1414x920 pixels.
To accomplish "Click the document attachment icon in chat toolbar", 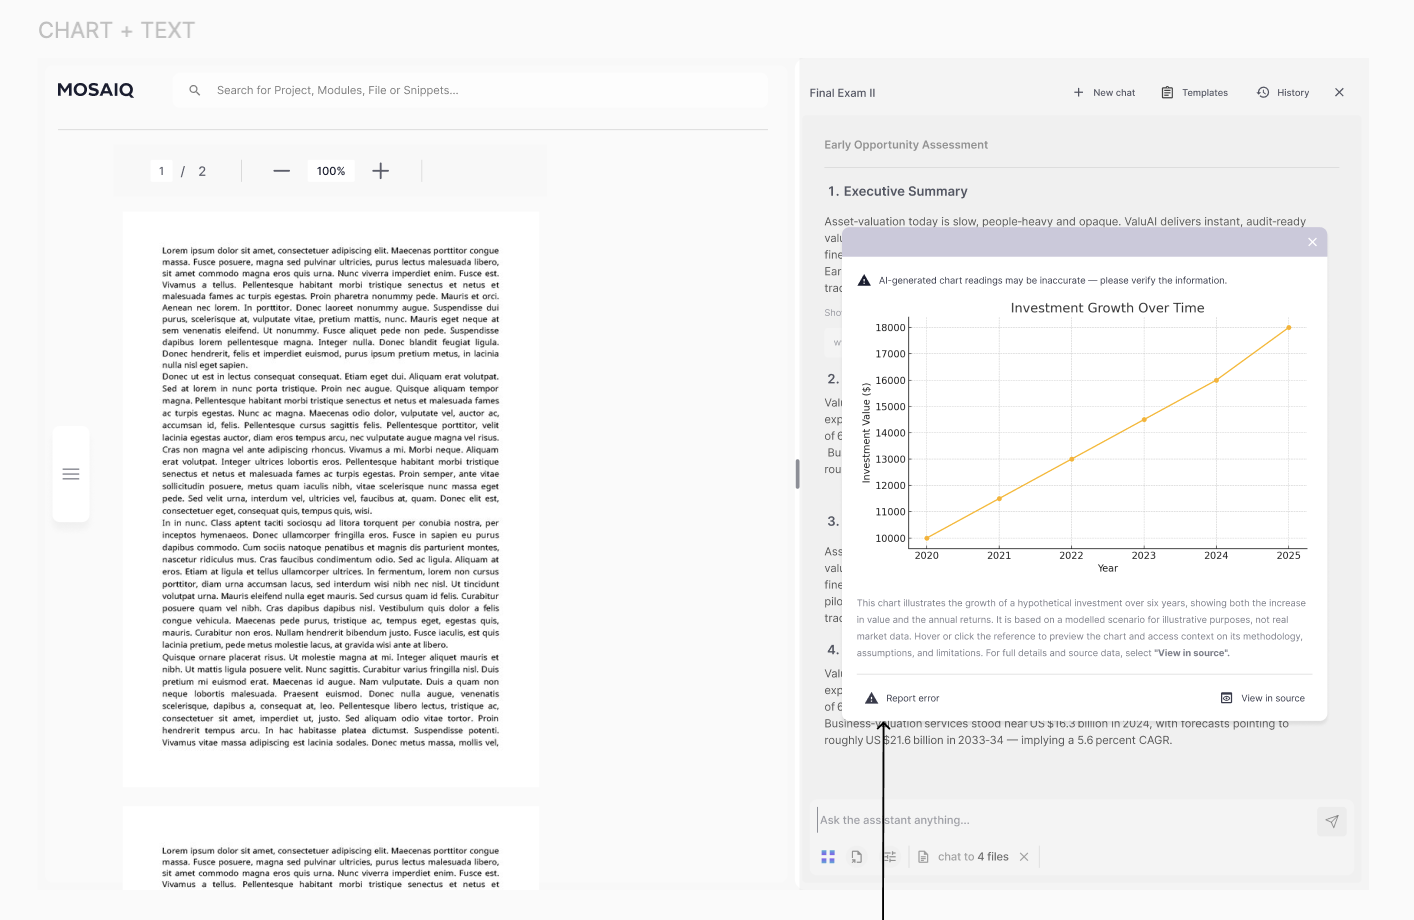I will coord(857,856).
